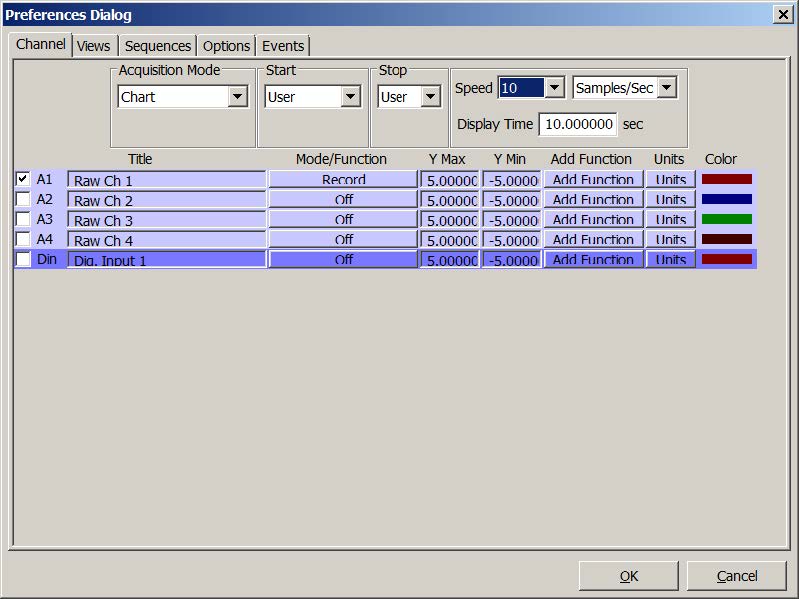Viewport: 799px width, 599px height.
Task: Click the Y Max field for A1
Action: click(x=449, y=179)
